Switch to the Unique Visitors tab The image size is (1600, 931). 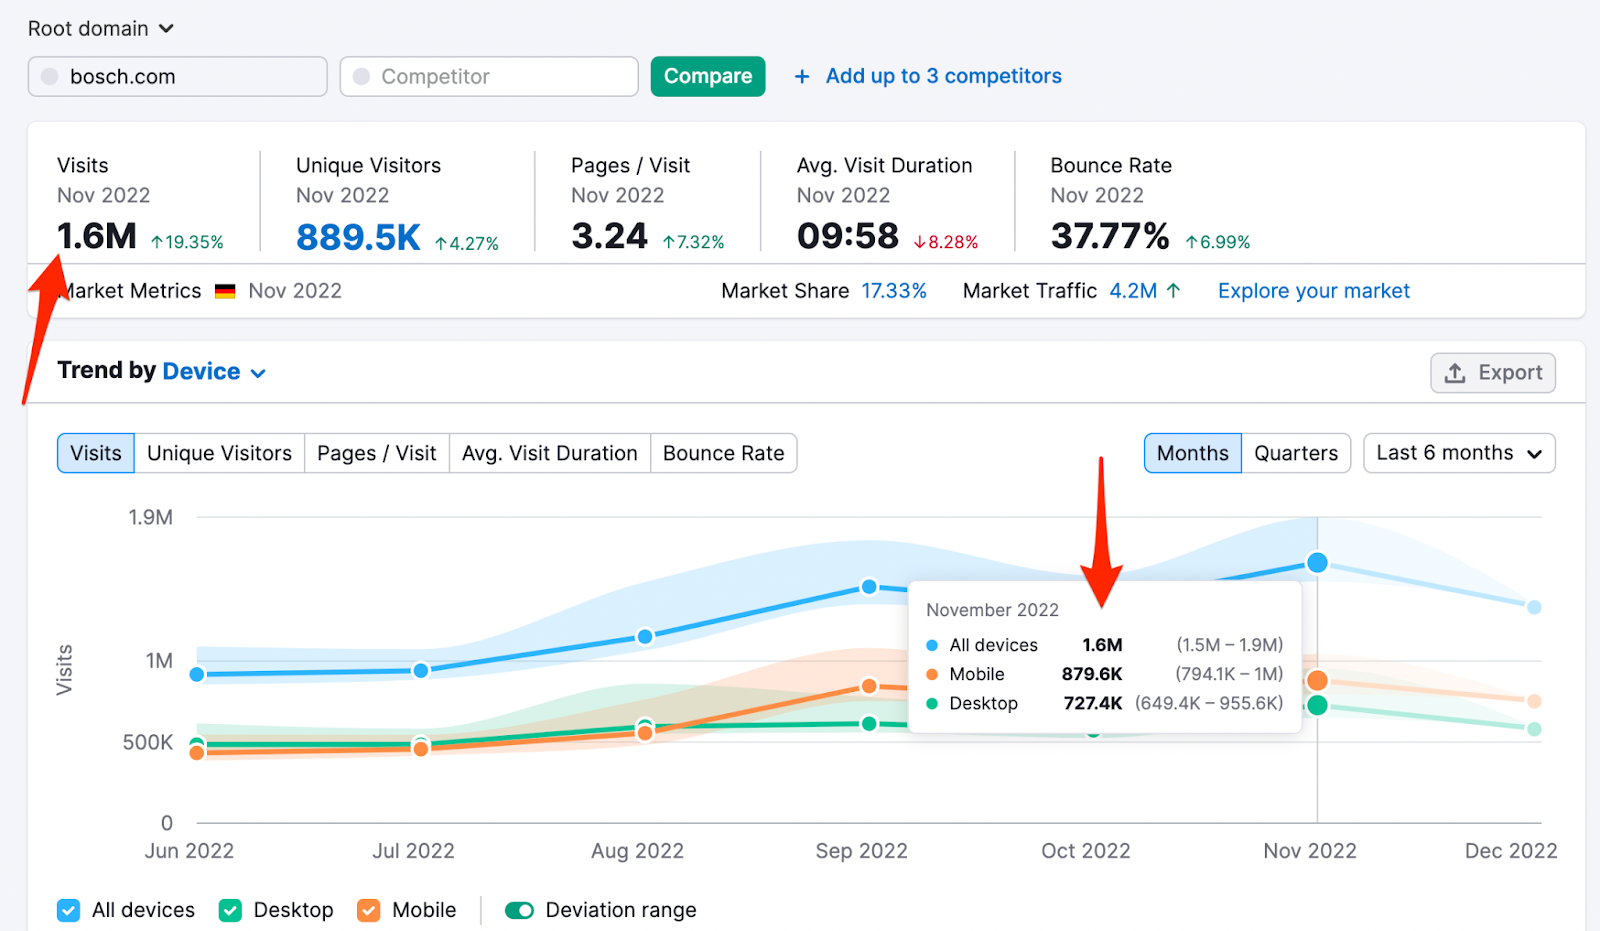(x=220, y=453)
